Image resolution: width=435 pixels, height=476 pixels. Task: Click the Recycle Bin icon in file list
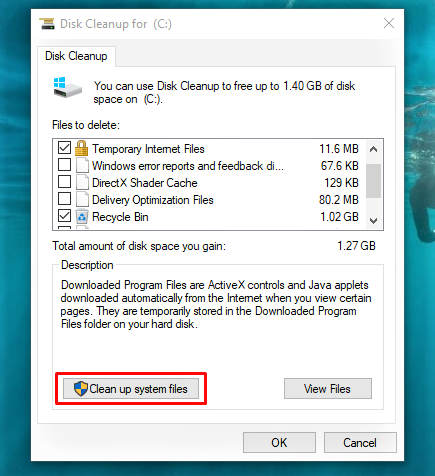point(82,217)
